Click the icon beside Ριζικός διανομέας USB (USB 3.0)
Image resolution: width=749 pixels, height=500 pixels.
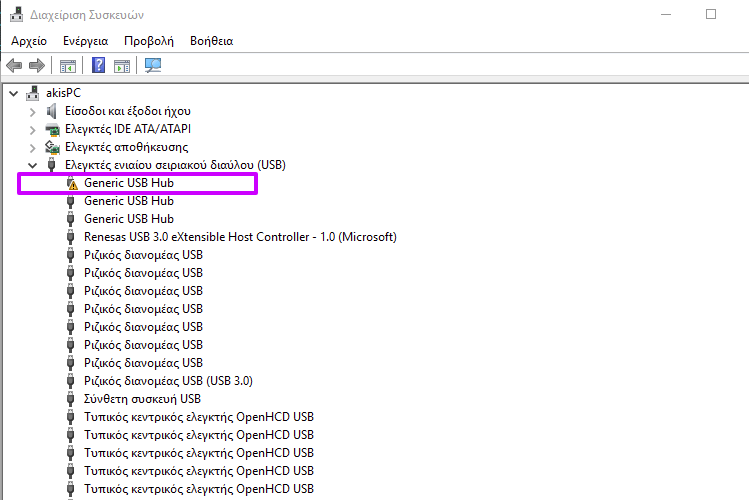click(71, 381)
